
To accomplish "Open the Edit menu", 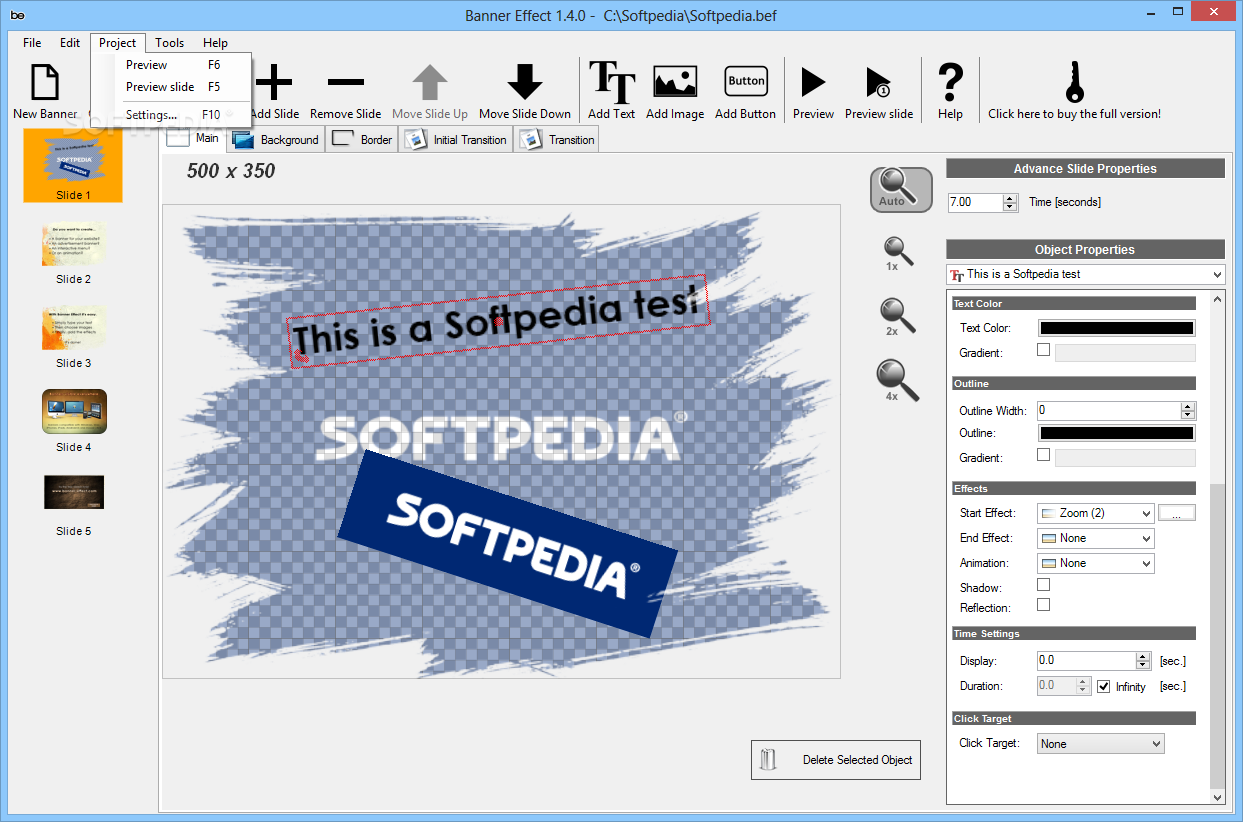I will coord(70,43).
